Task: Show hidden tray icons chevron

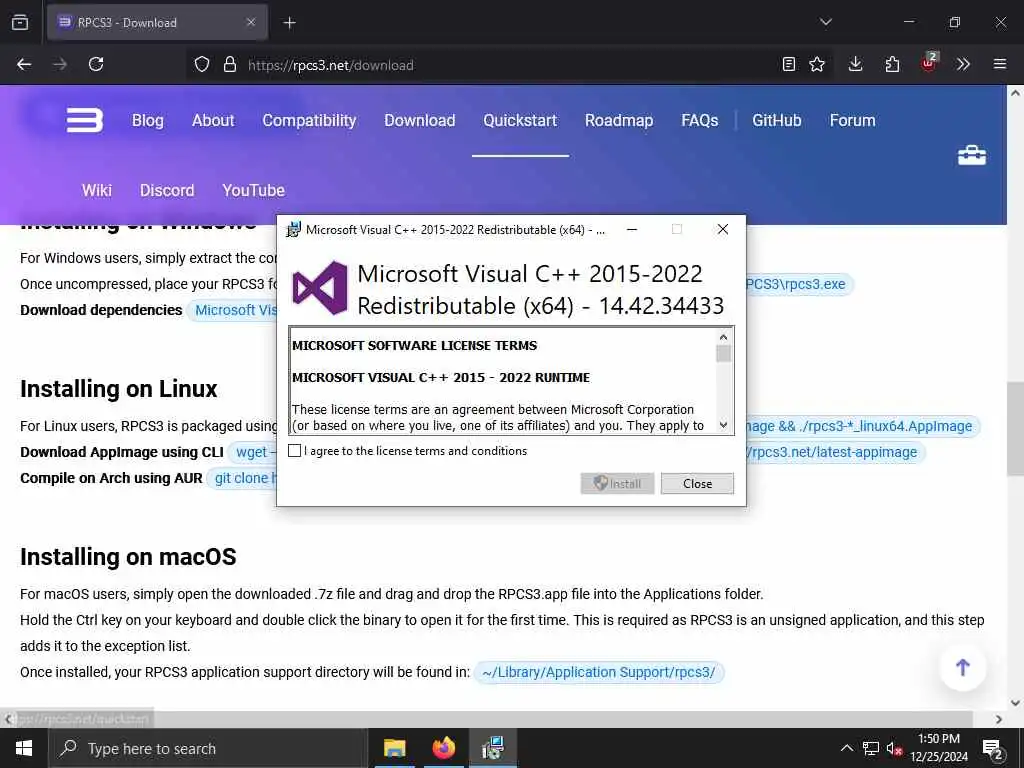Action: click(x=846, y=748)
